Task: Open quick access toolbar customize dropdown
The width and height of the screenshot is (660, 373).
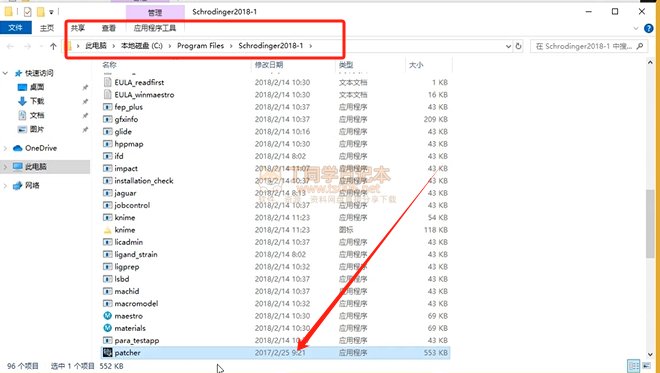Action: coord(51,12)
